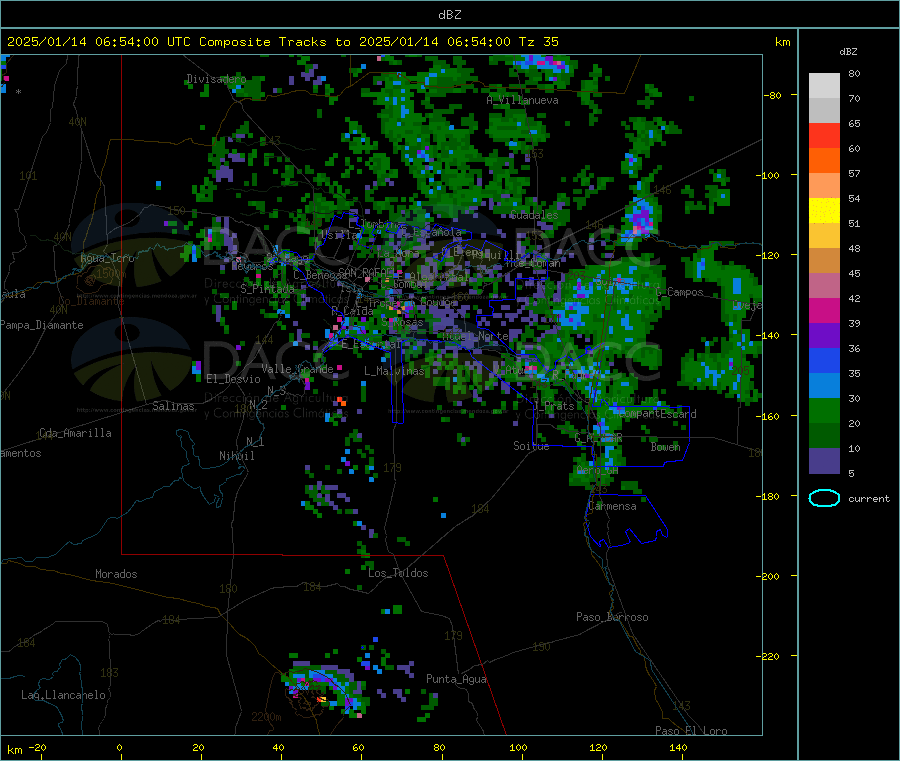900x761 pixels.
Task: Click the 'Pampa_Diamante' label
Action: point(41,325)
